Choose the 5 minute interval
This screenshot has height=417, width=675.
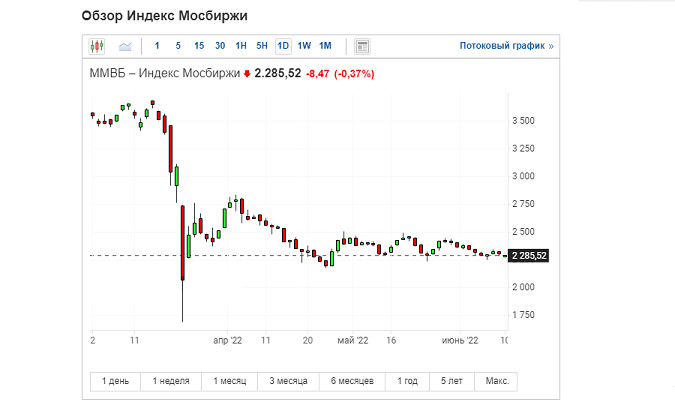178,46
